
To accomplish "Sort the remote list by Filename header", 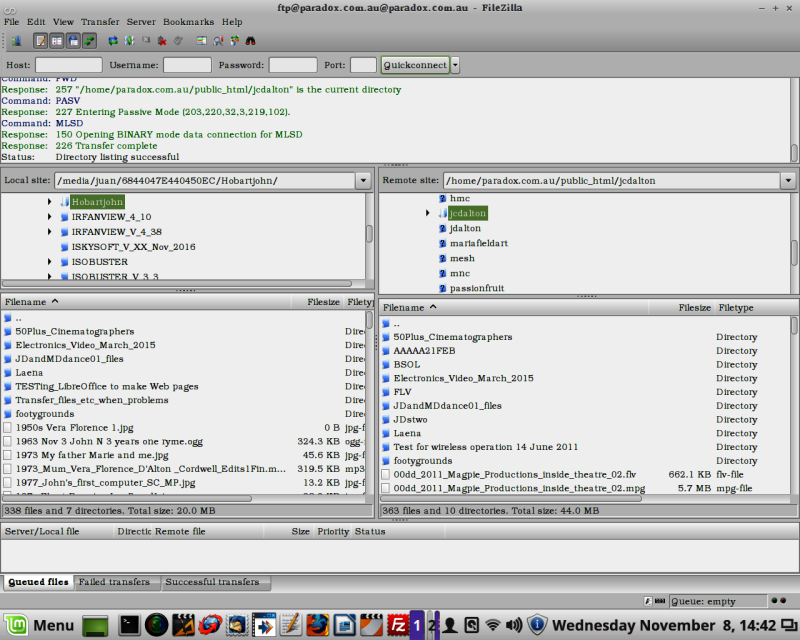I will pos(514,308).
